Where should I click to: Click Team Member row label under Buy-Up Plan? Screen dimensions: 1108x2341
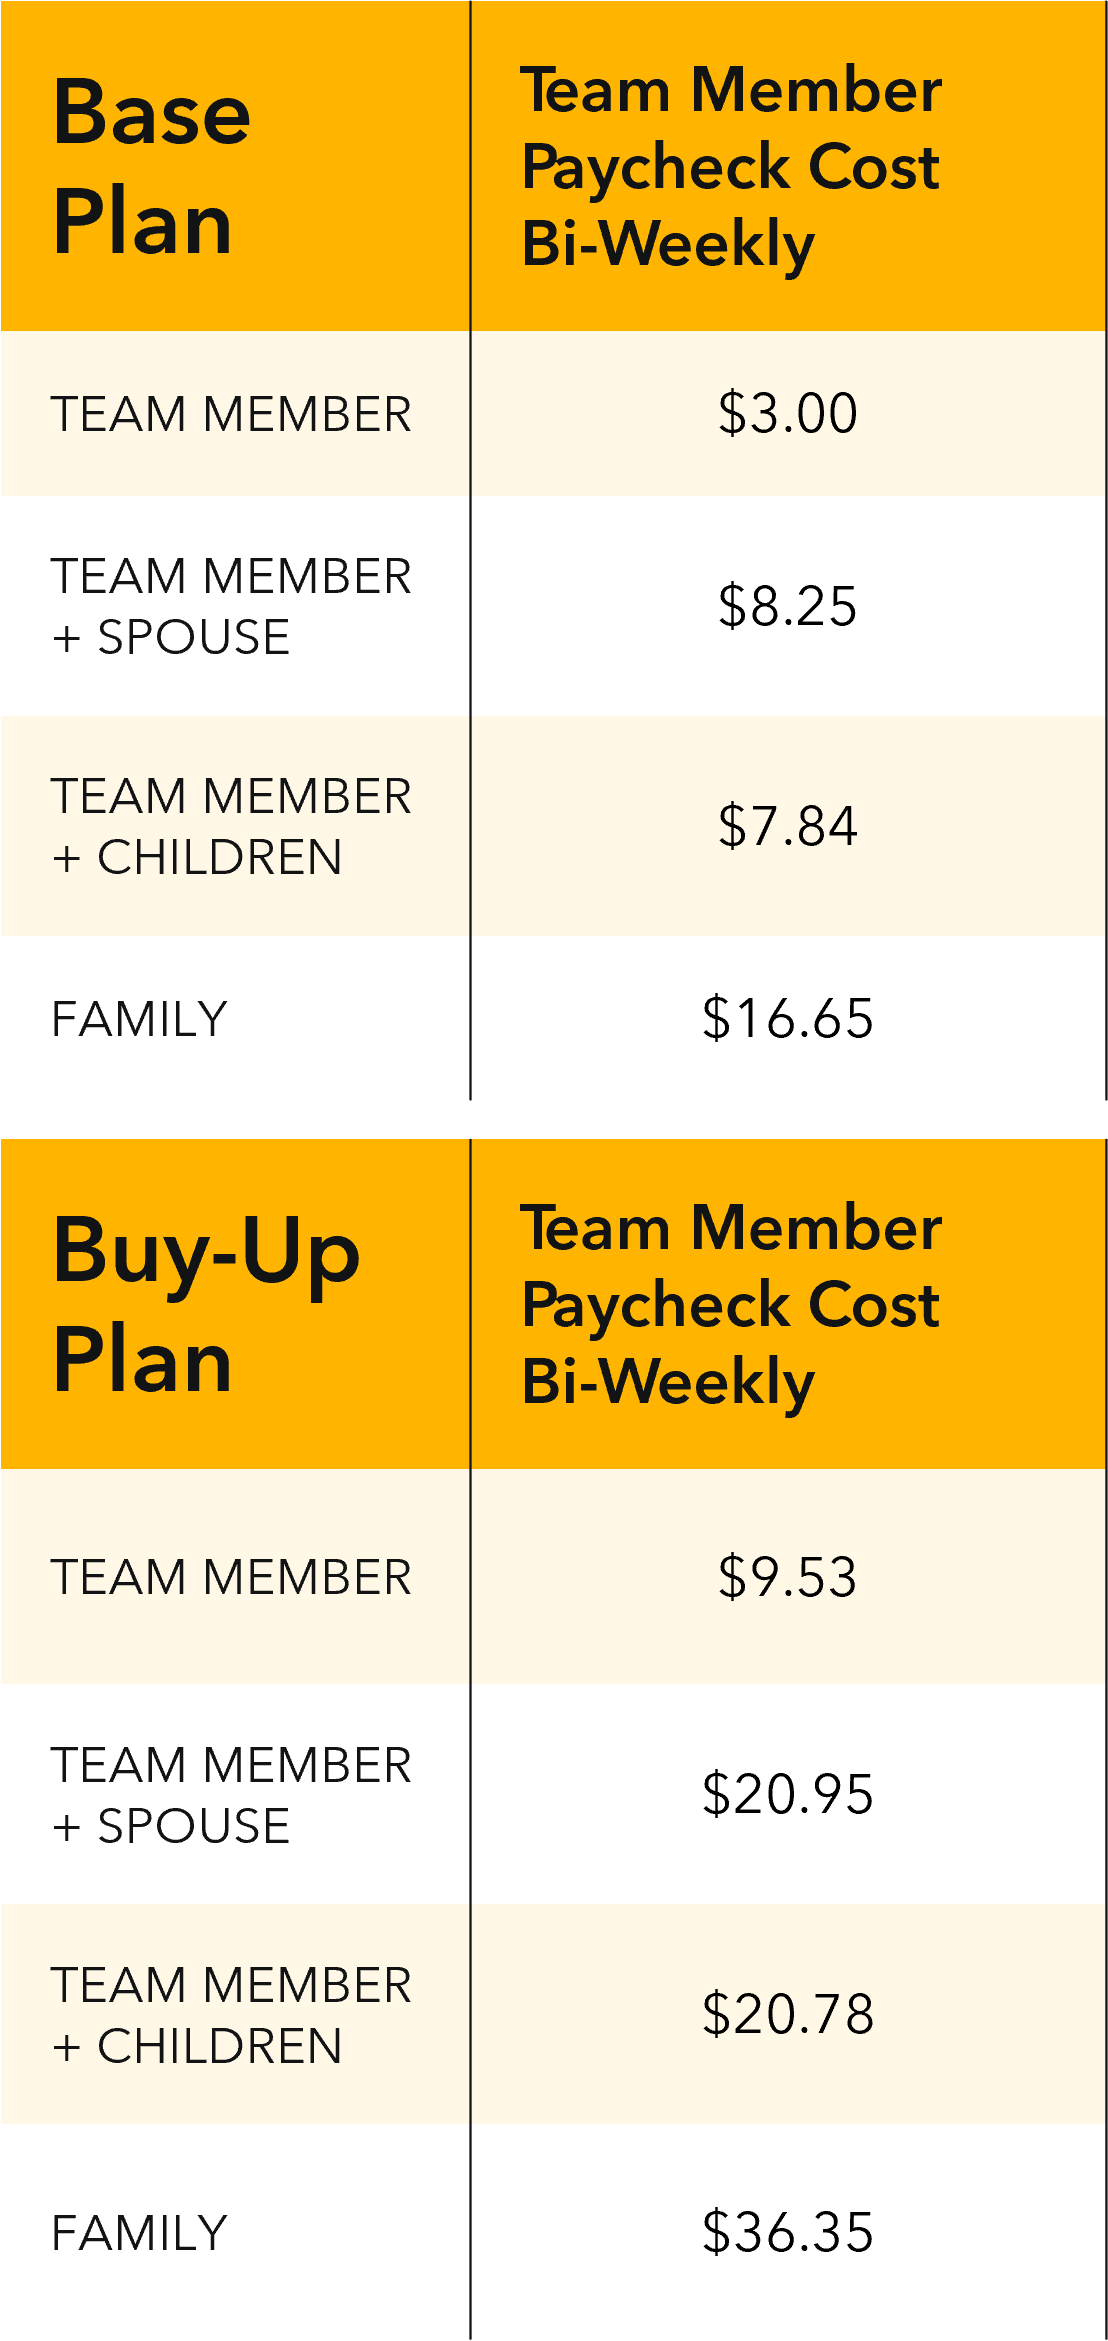coord(231,1577)
